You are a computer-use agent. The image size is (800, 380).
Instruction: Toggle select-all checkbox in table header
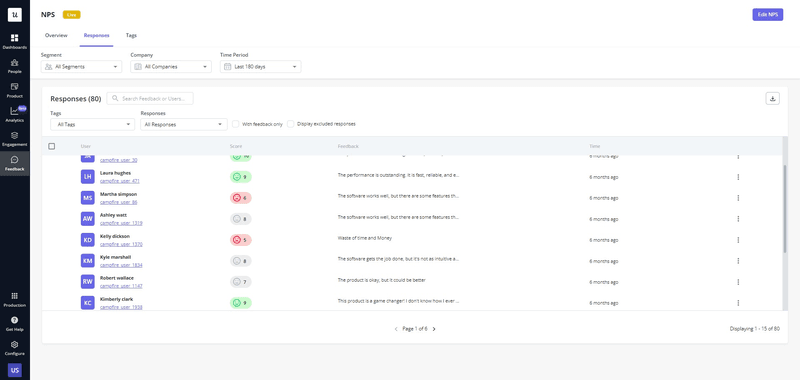(52, 146)
